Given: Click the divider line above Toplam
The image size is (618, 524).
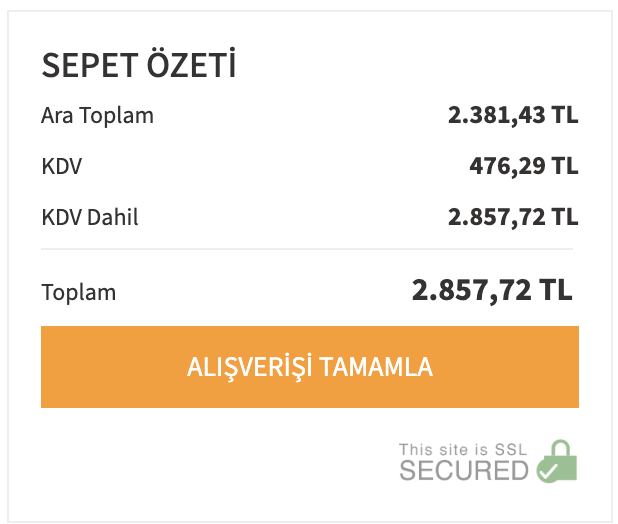Looking at the screenshot, I should [x=307, y=249].
